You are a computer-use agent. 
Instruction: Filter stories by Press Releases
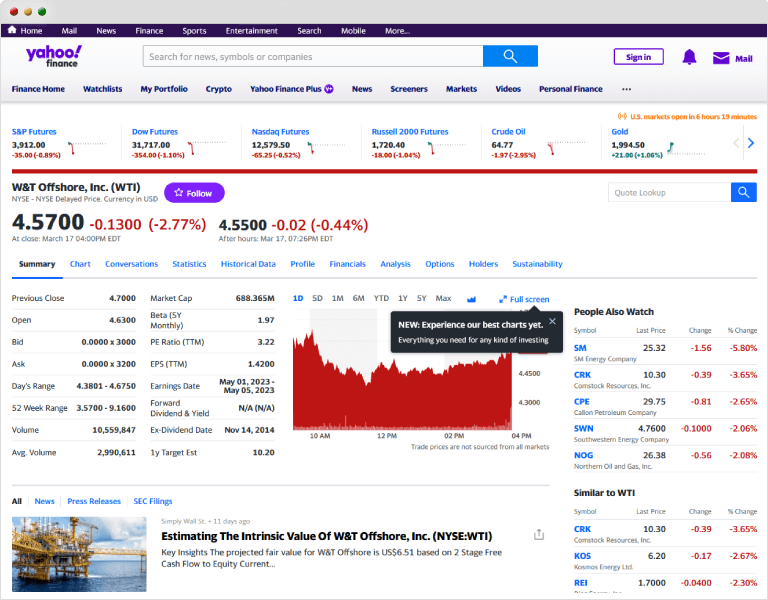94,501
